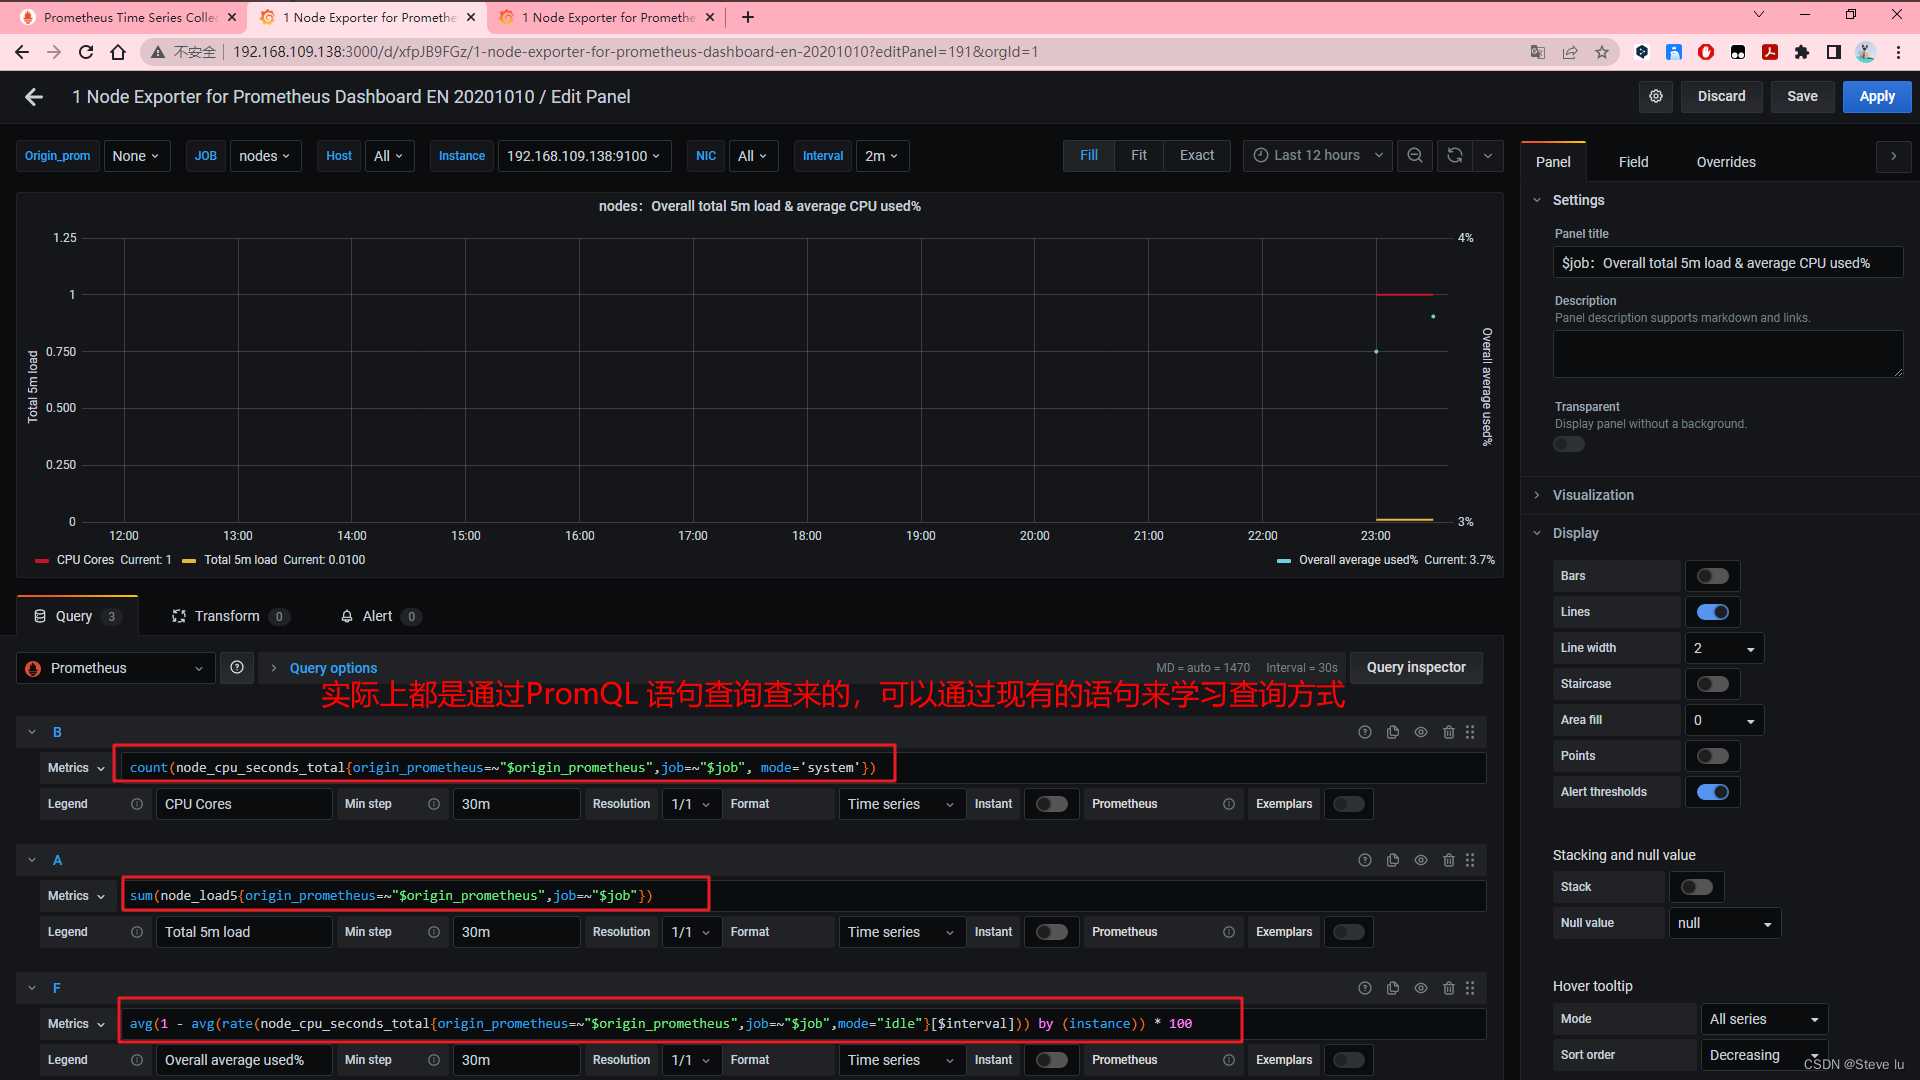Grab the drag handle of query B

click(1470, 733)
